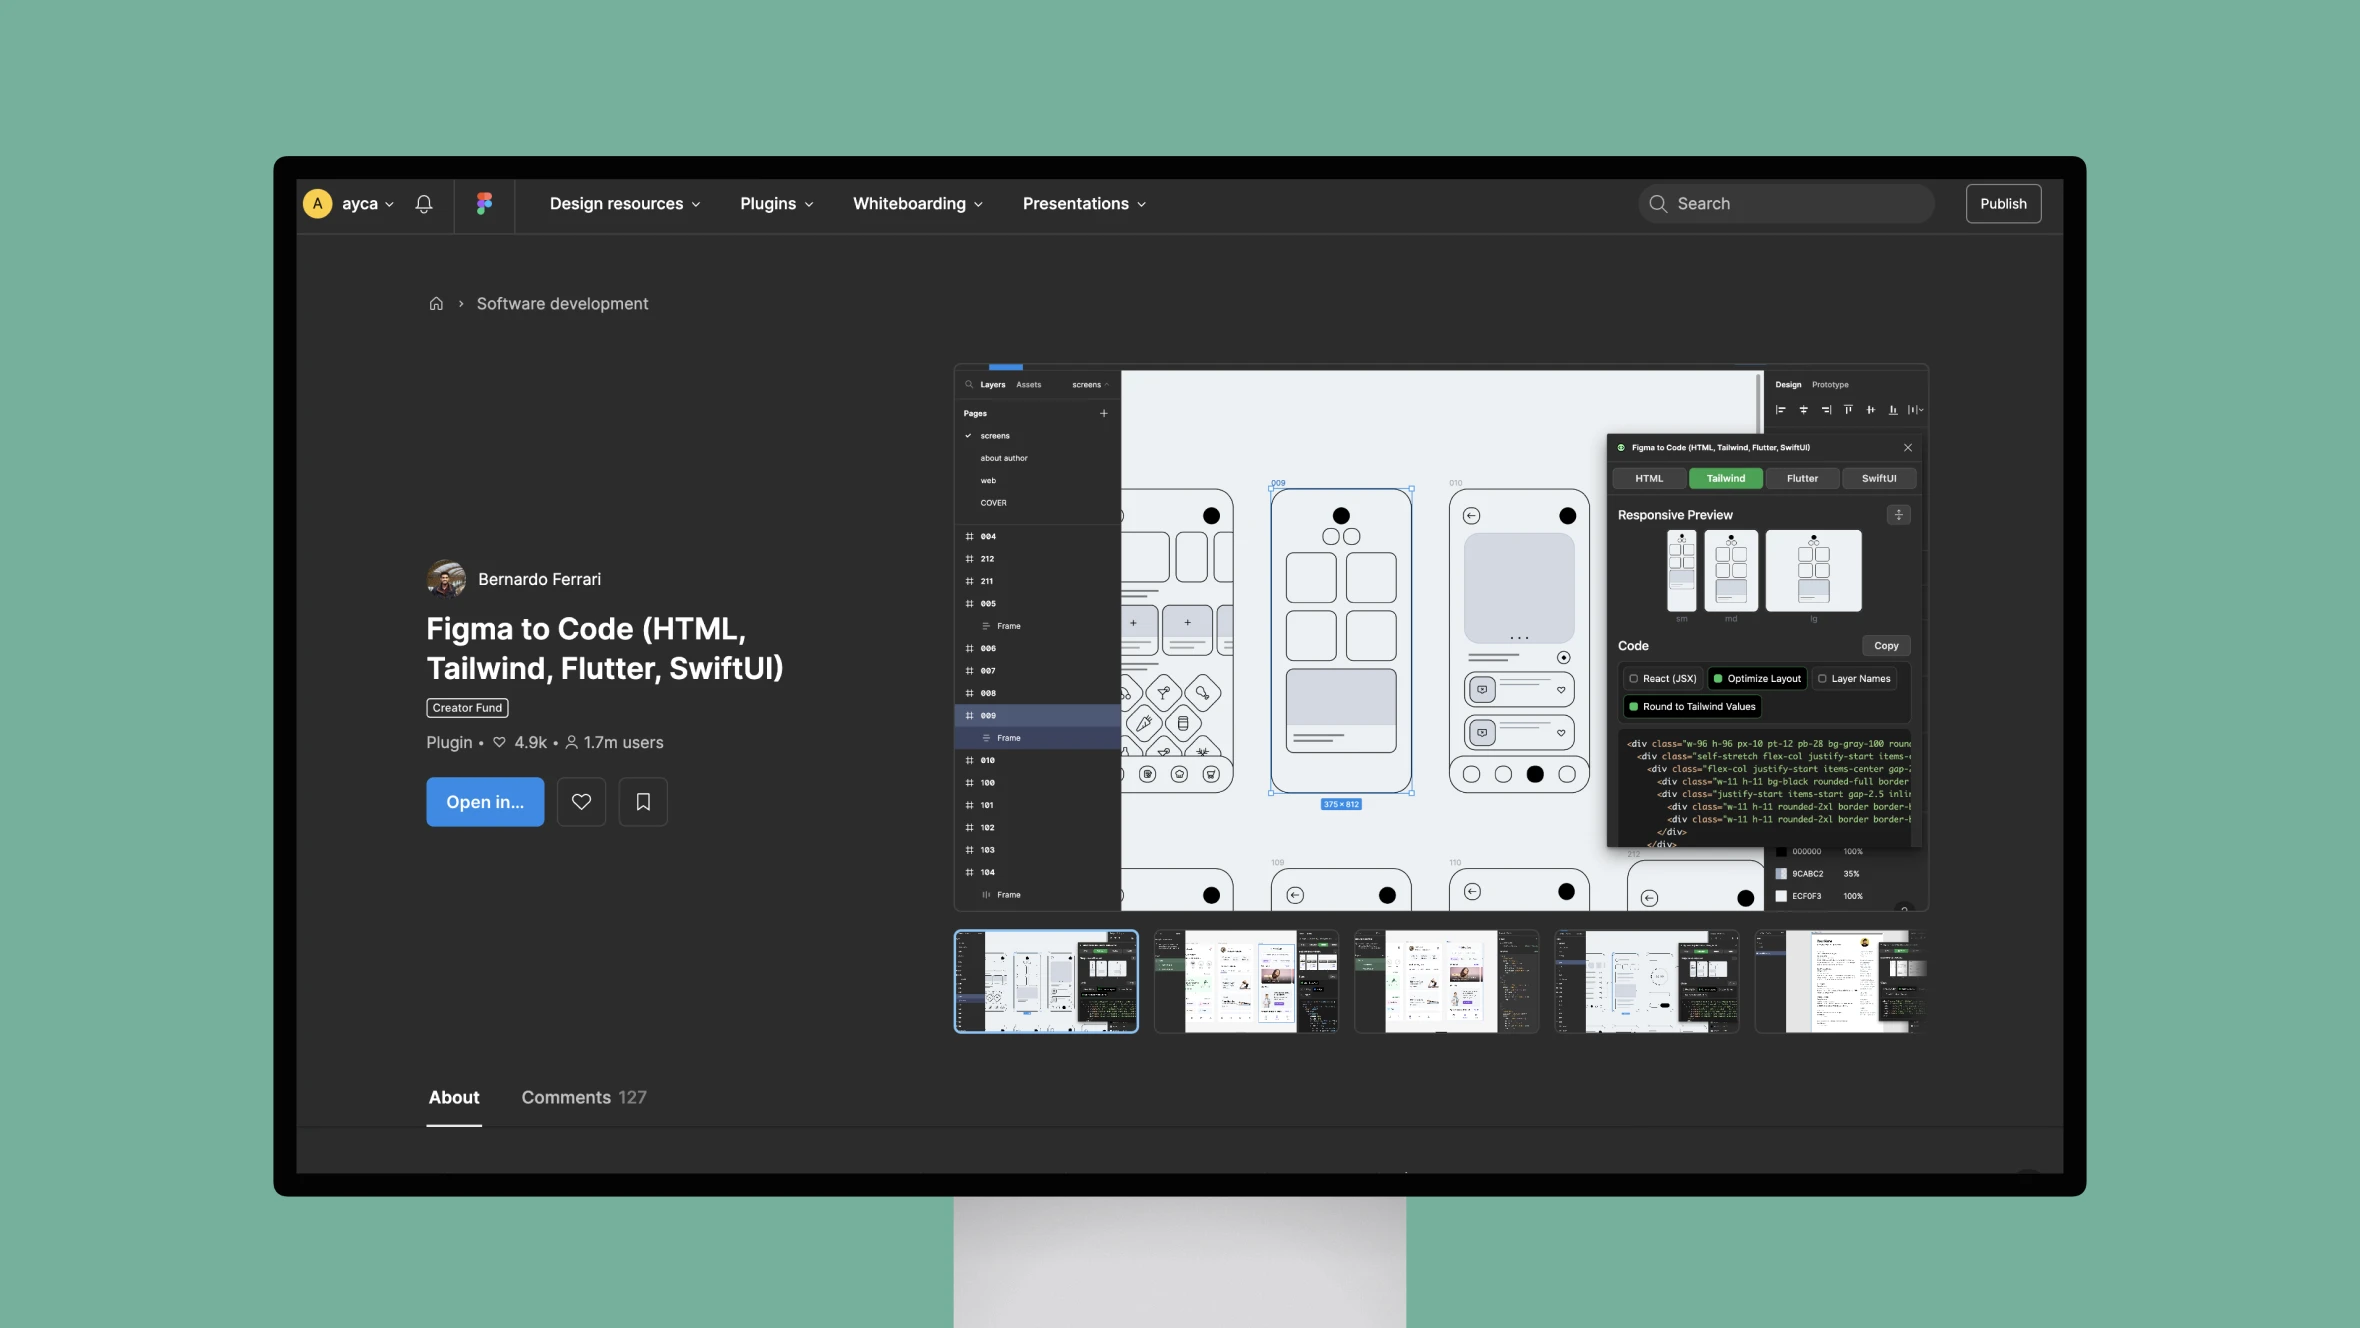
Task: Click the align vertical centers icon
Action: [1870, 410]
